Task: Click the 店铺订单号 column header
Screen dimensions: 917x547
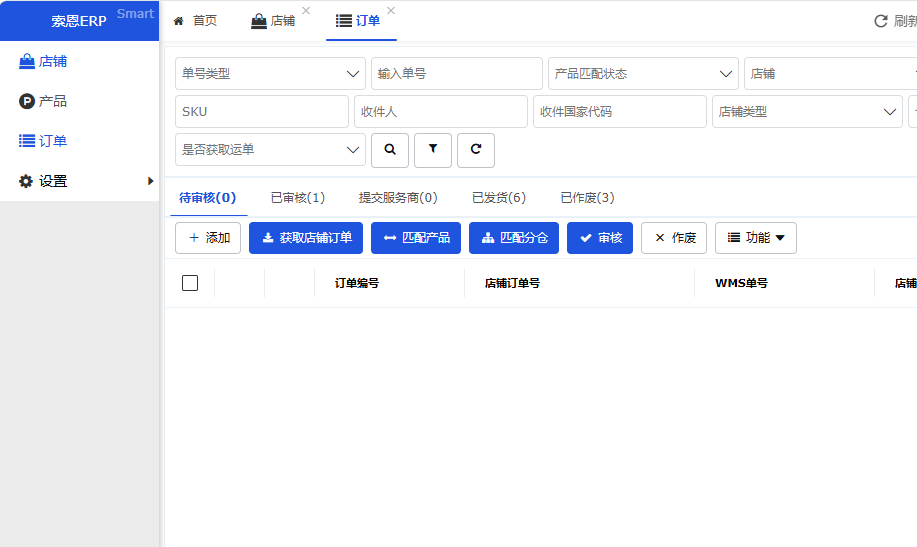Action: click(x=512, y=283)
